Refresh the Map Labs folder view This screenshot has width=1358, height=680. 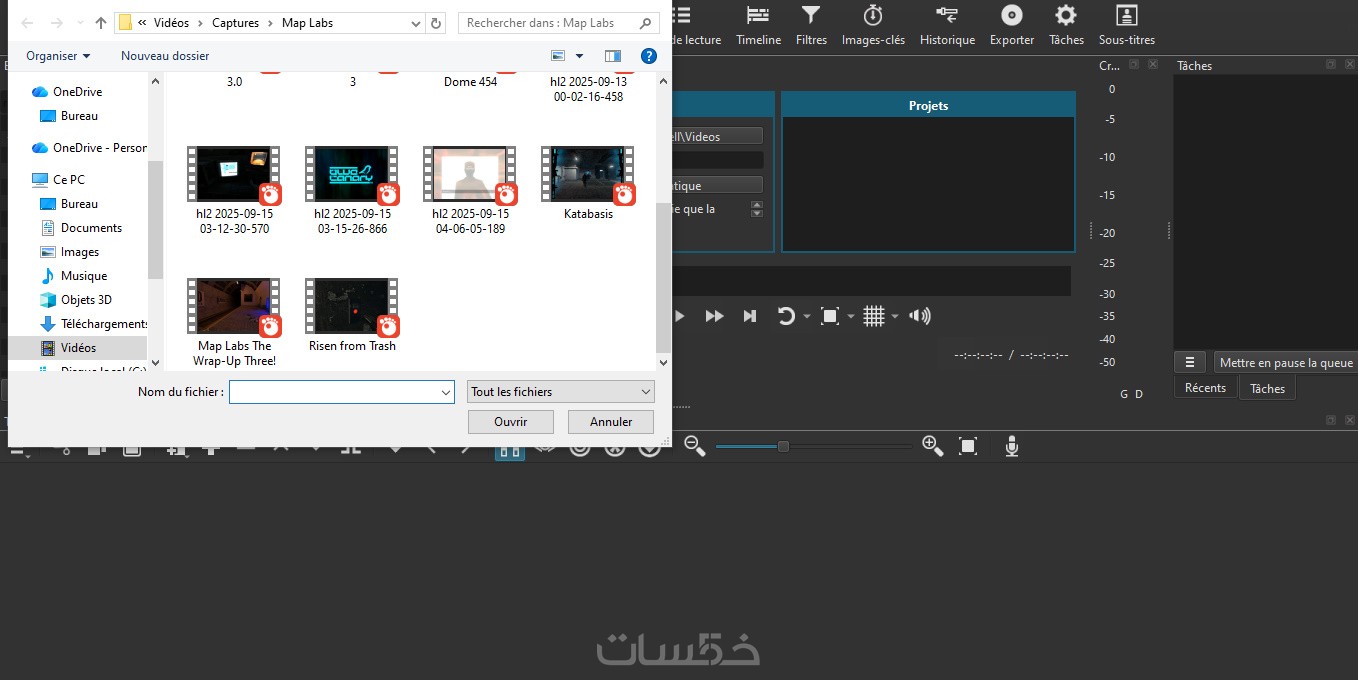tap(436, 22)
